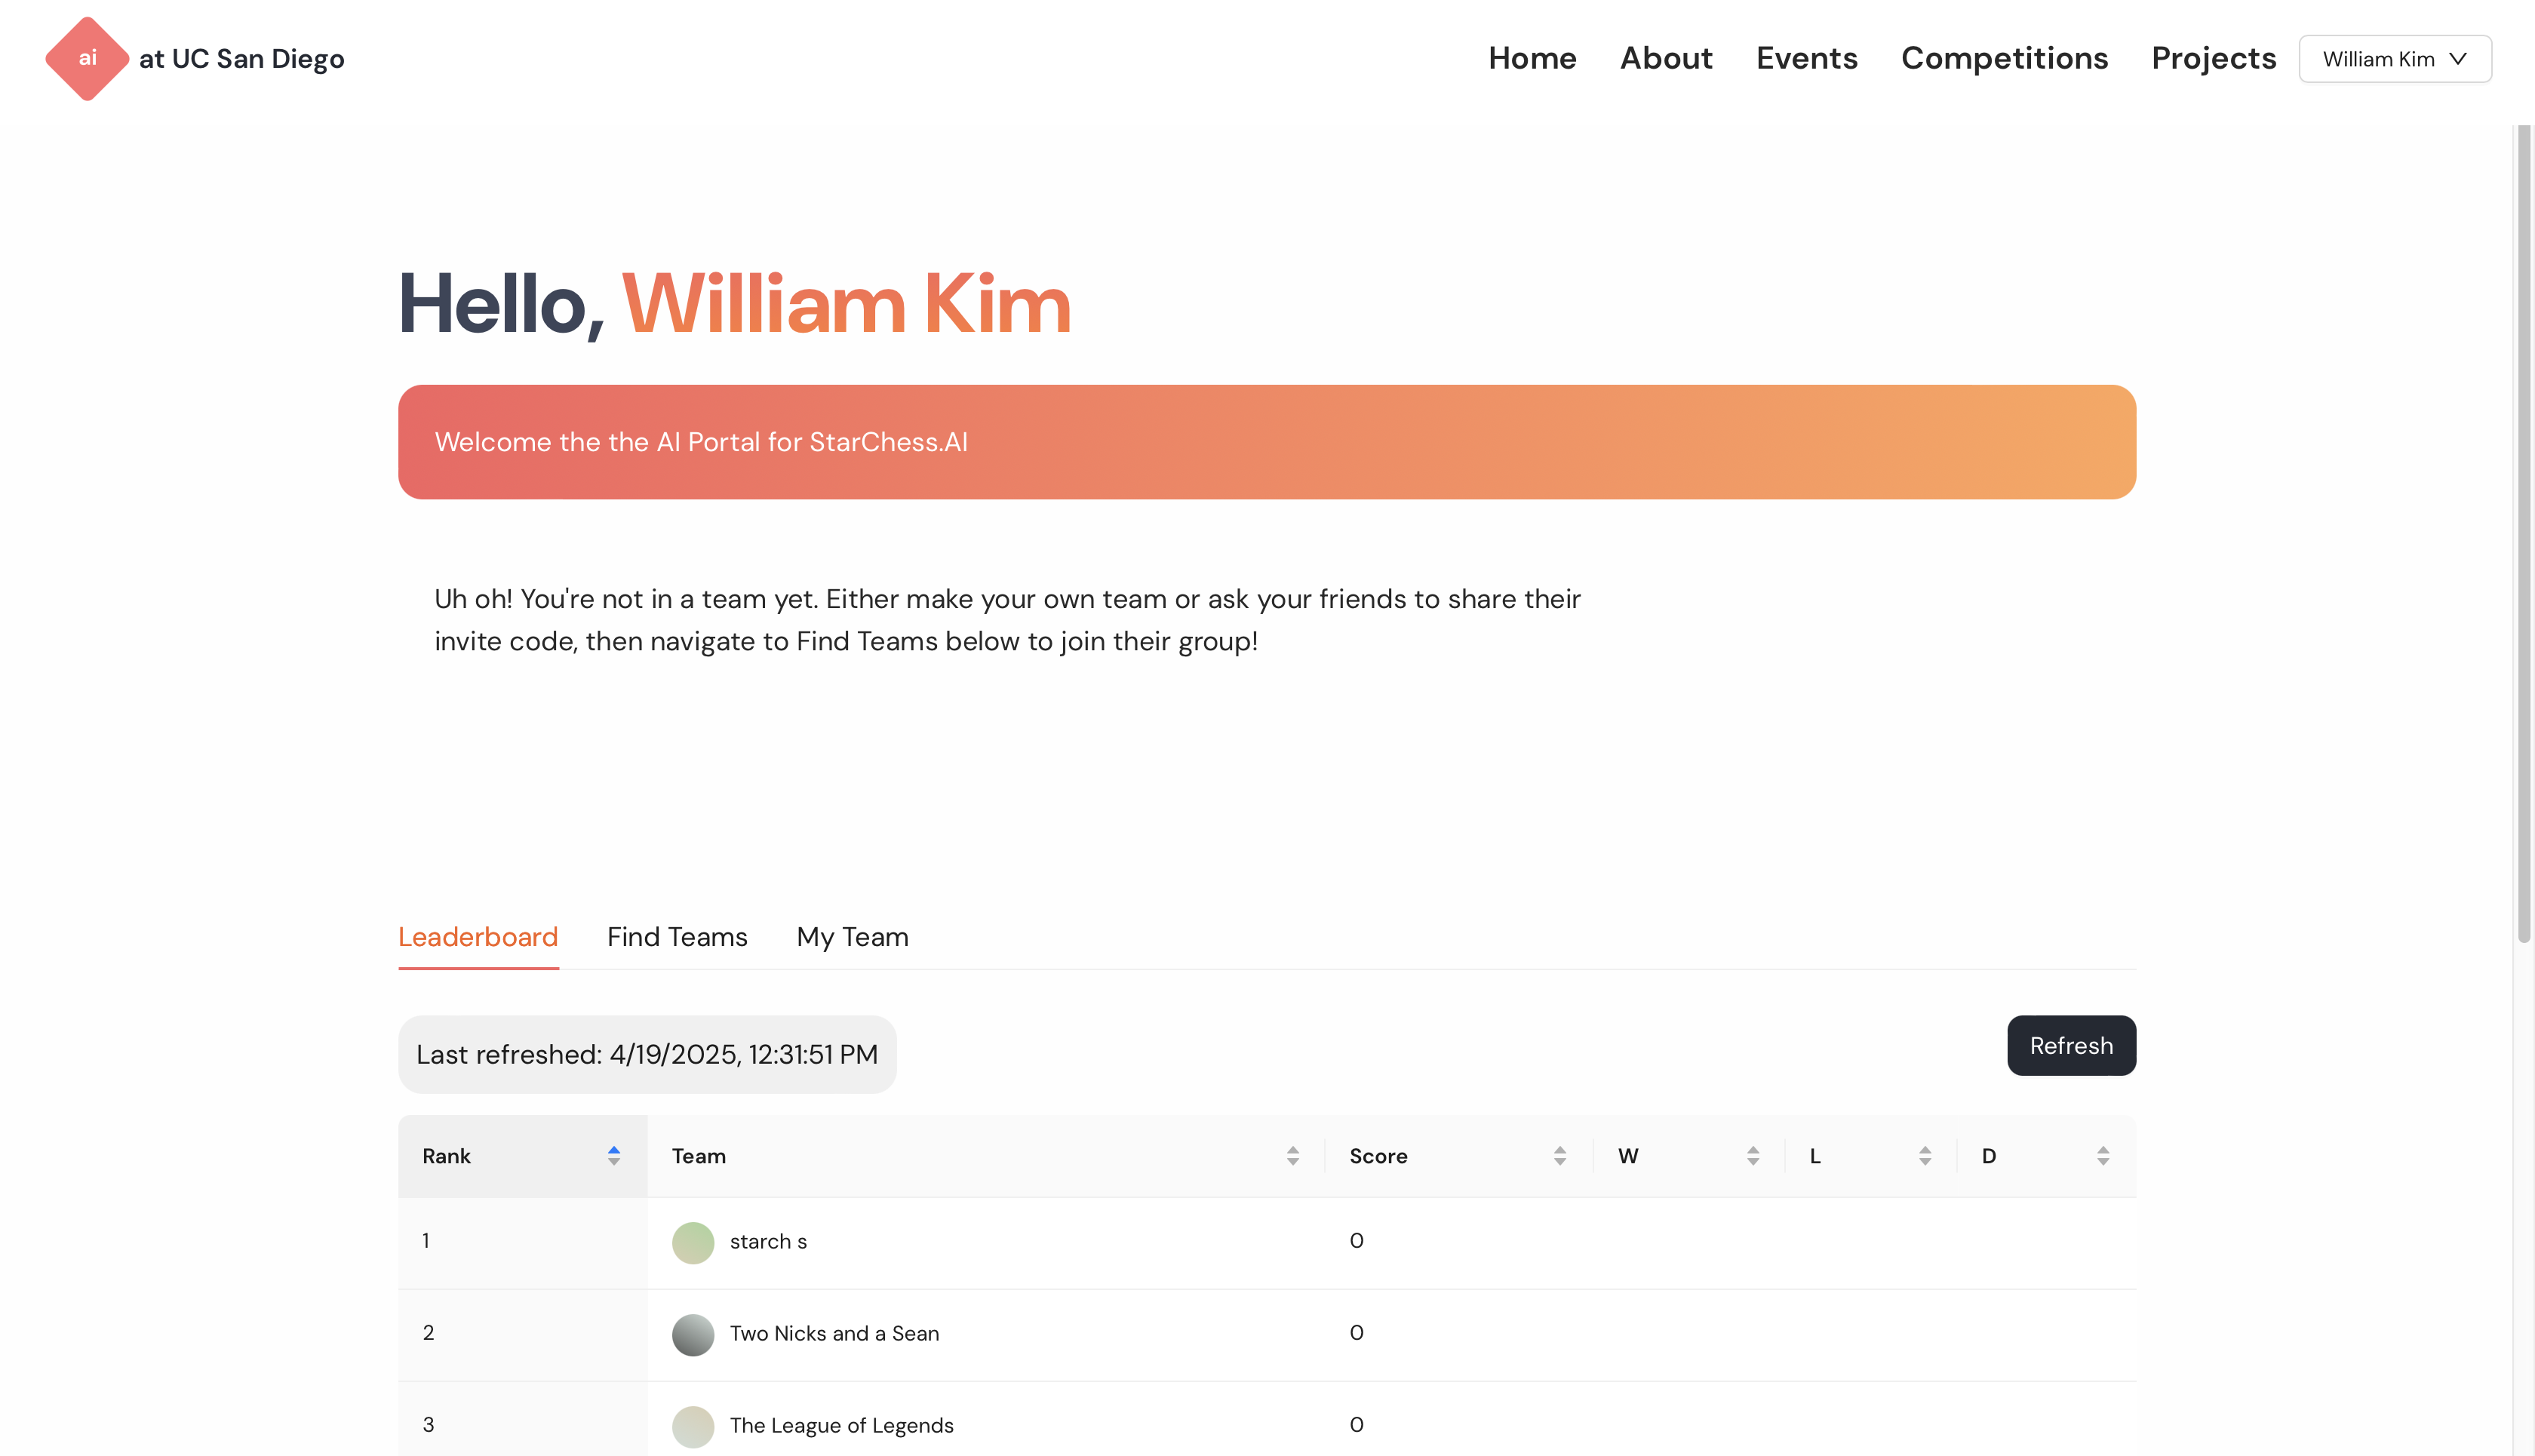Click the starch s team avatar
This screenshot has height=1456, width=2535.
[x=692, y=1242]
